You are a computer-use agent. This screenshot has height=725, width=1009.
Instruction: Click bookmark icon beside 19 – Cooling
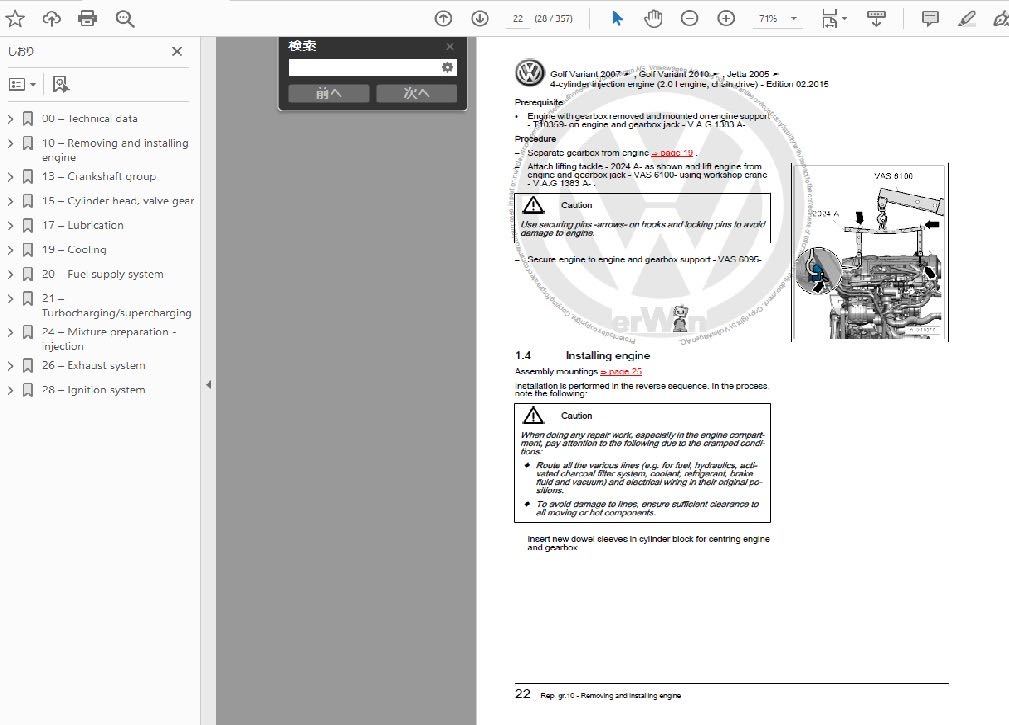tap(28, 250)
